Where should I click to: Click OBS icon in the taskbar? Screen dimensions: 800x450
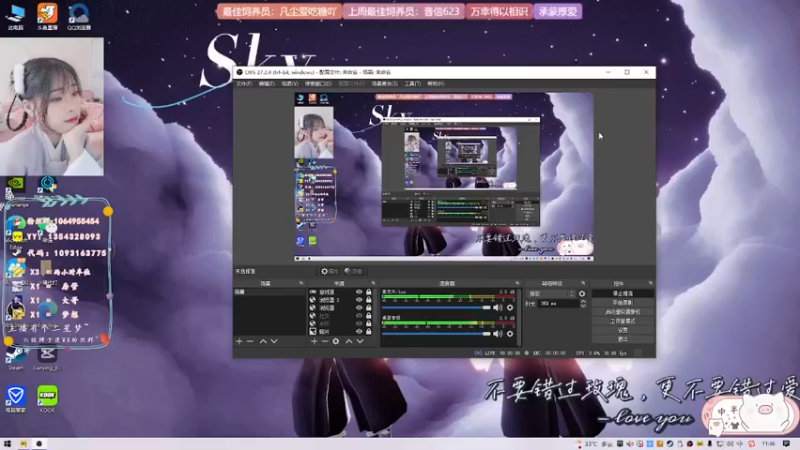39,444
